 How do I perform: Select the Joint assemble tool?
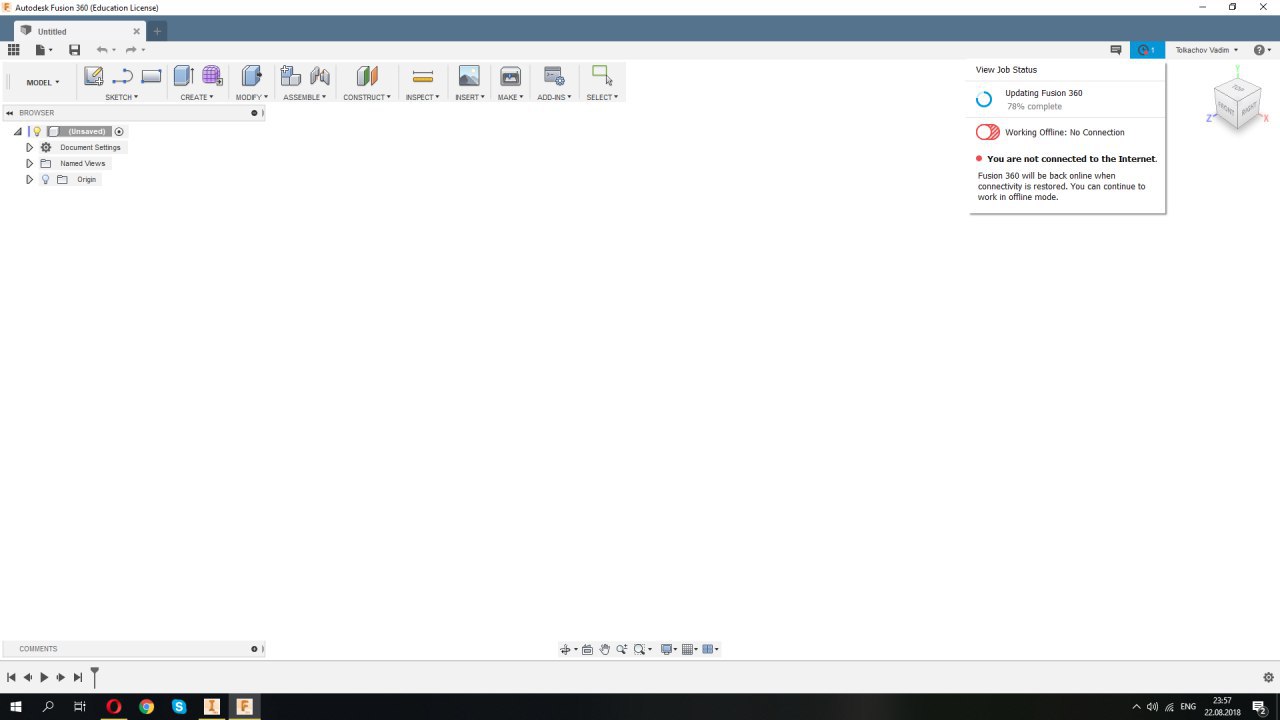pos(320,76)
